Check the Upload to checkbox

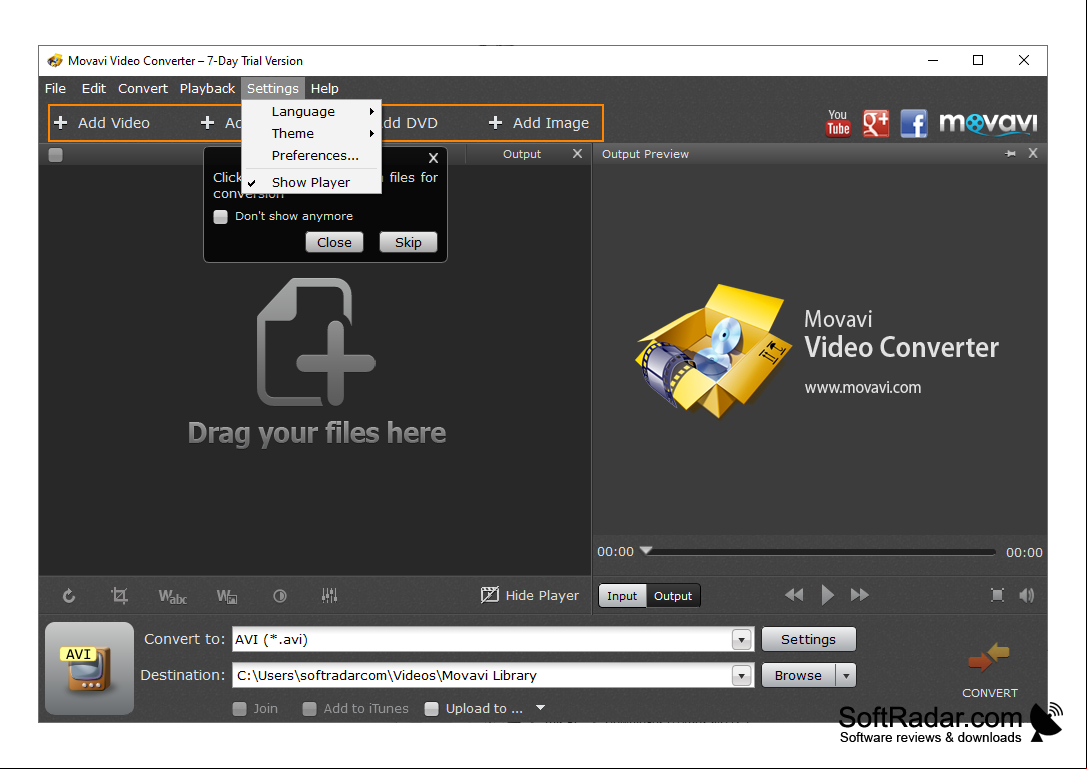click(431, 709)
